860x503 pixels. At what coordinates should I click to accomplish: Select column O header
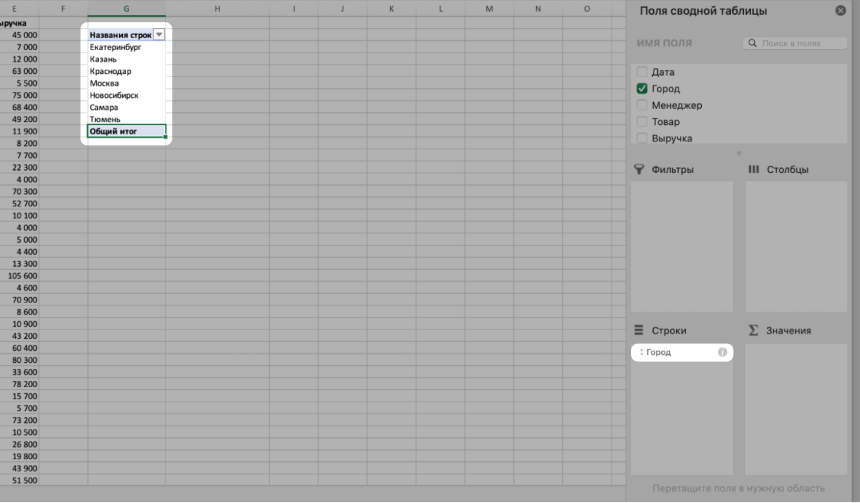[587, 9]
